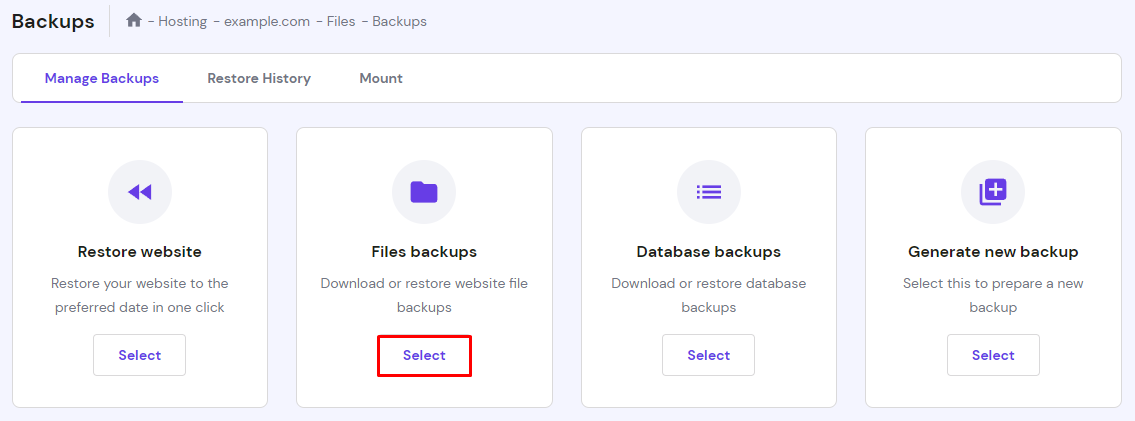Click the home icon in breadcrumb
This screenshot has width=1135, height=421.
(x=134, y=20)
